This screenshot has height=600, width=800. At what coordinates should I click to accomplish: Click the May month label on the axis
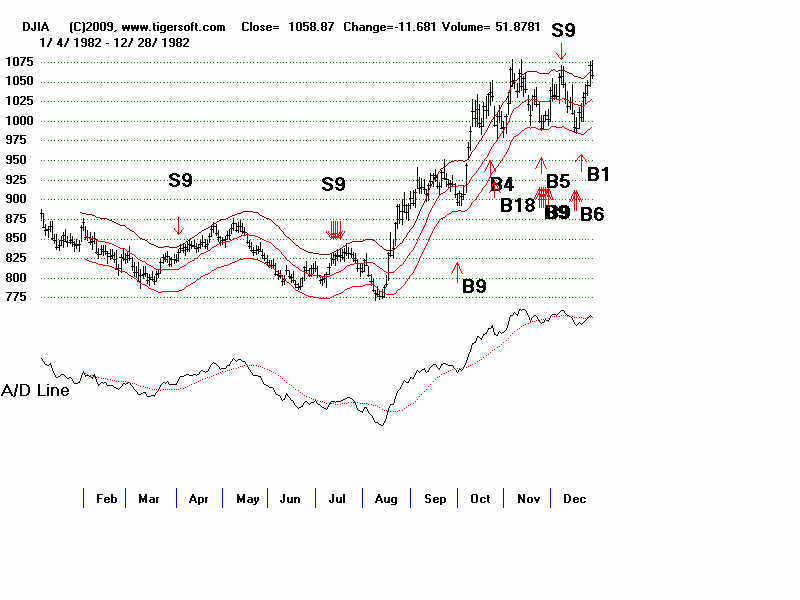click(x=247, y=498)
